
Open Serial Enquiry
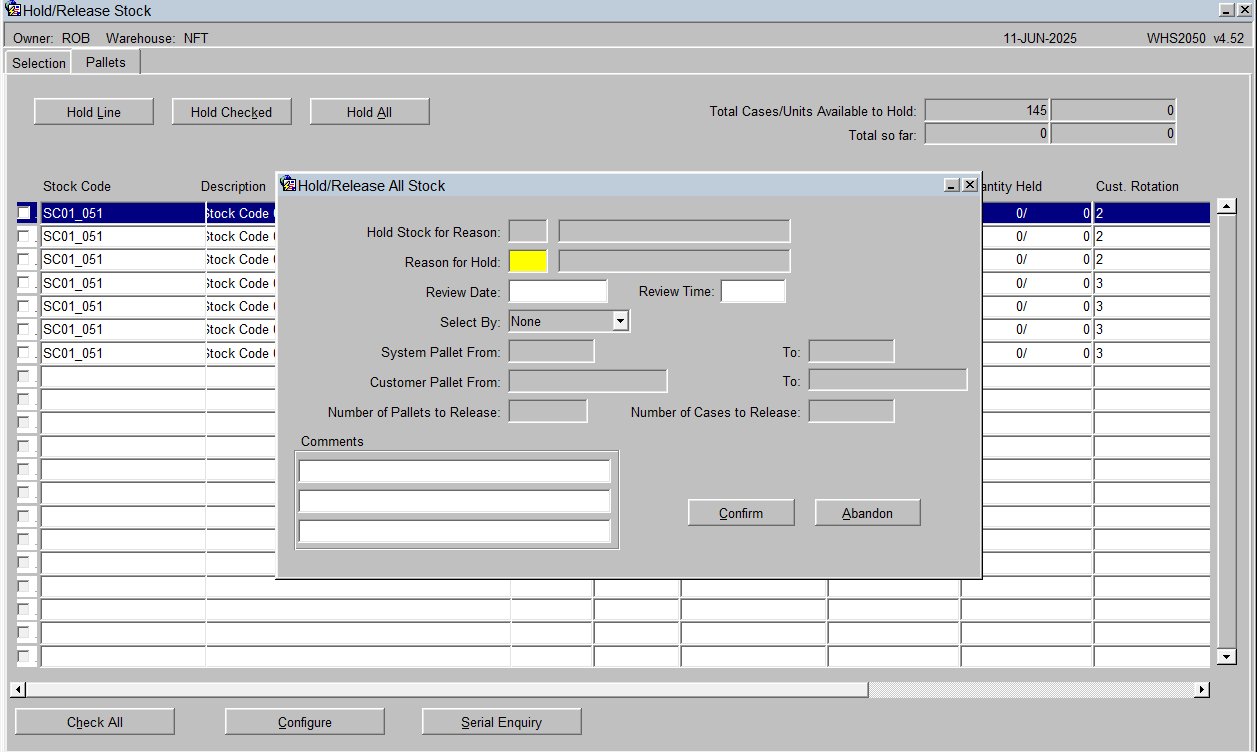click(502, 722)
